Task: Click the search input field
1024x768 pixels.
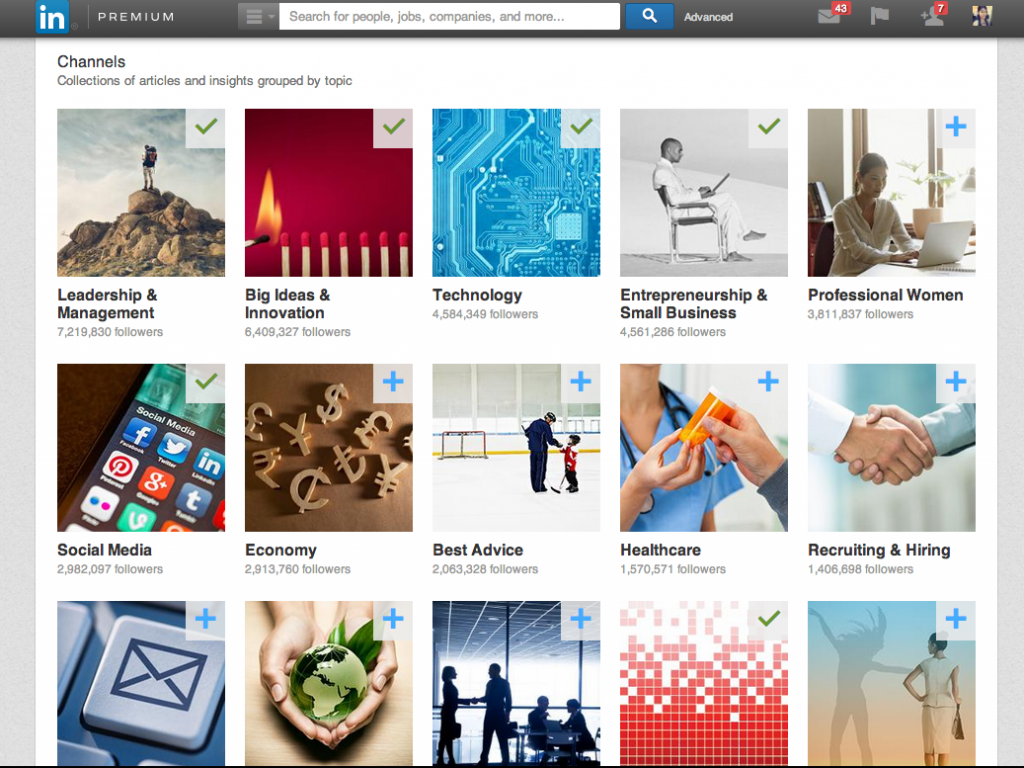Action: pos(449,16)
